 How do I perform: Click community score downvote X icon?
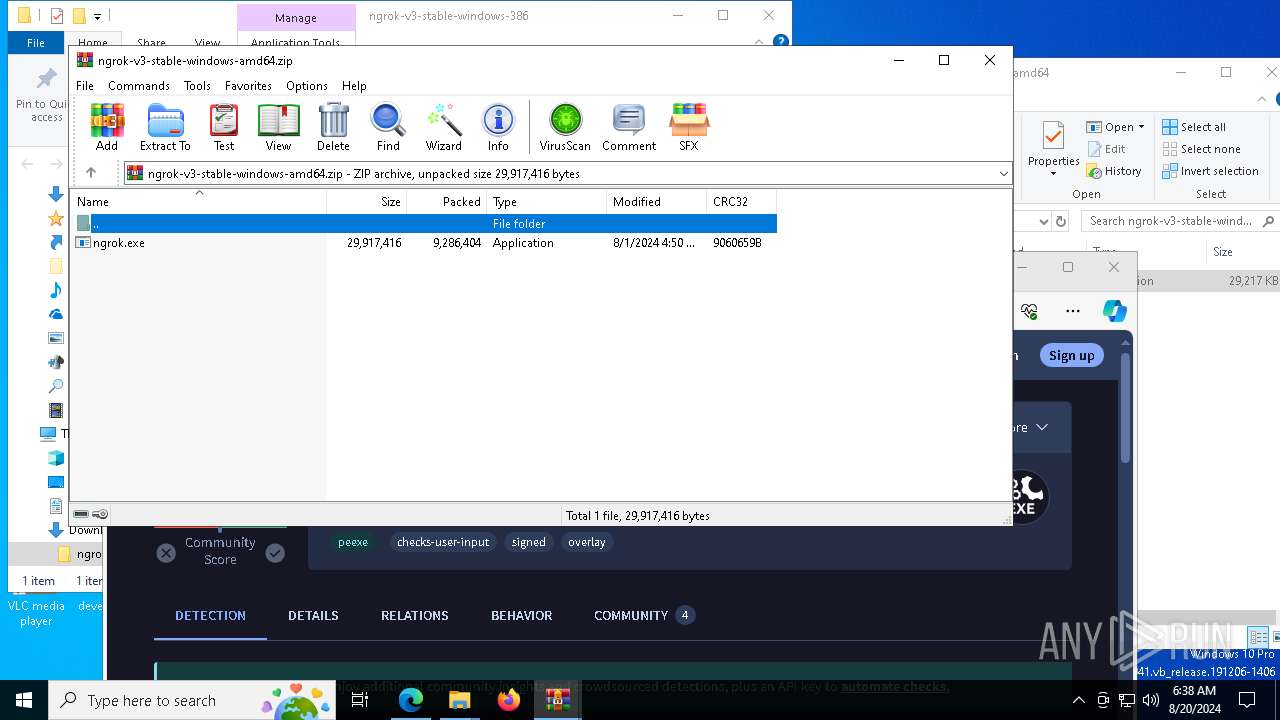166,552
